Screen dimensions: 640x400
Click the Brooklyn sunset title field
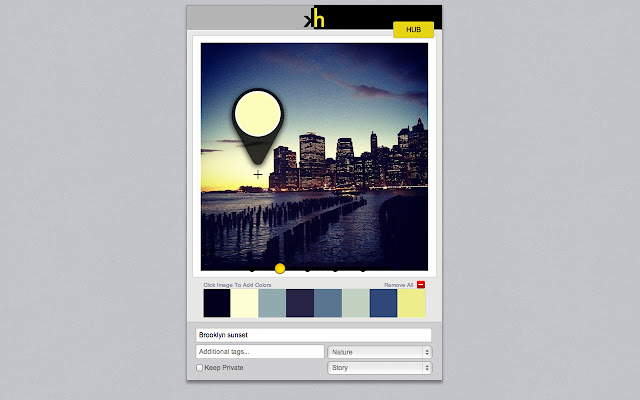pyautogui.click(x=313, y=335)
